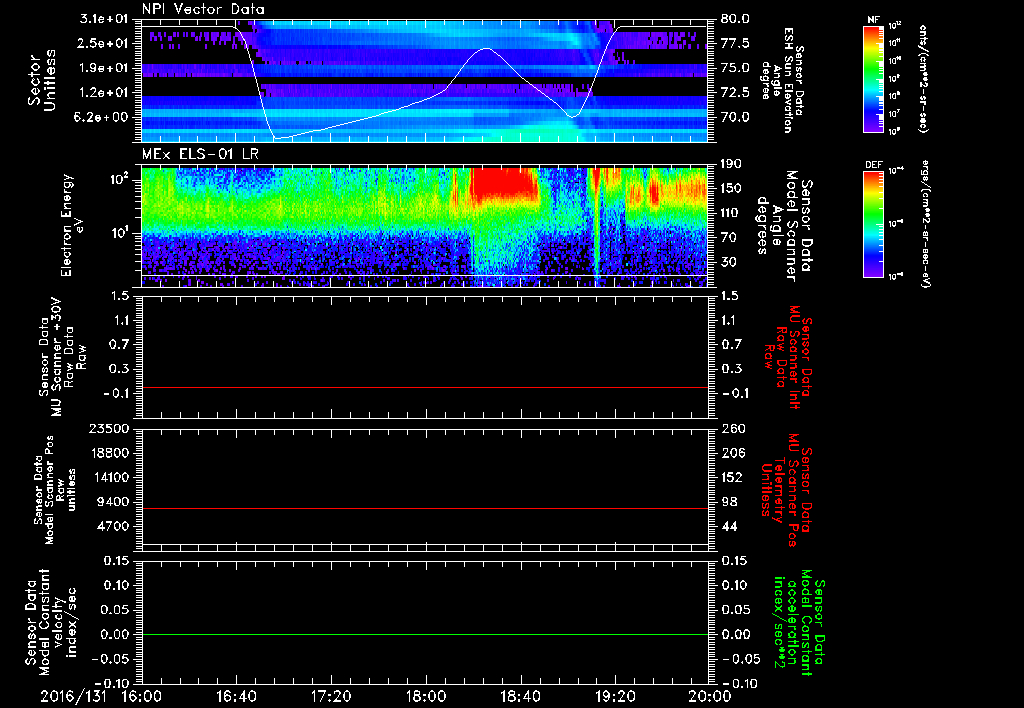Click the 'cnts/(cm**2-sr-sec)' units label
This screenshot has width=1024, height=708.
click(923, 79)
